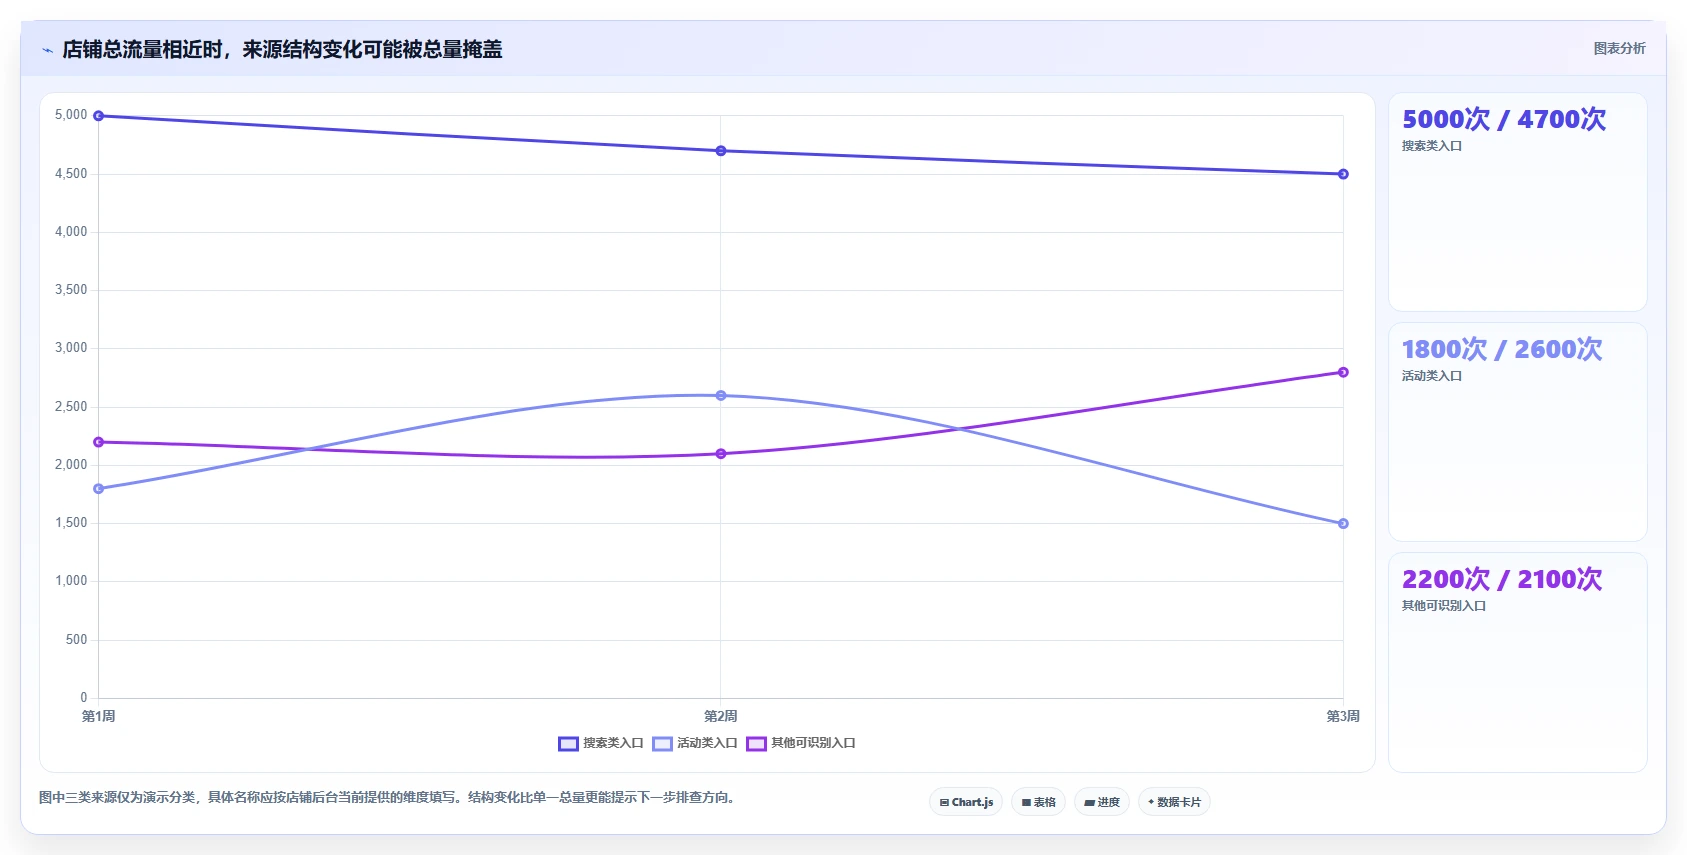Click the 进度 tag pill
This screenshot has height=855, width=1687.
[1102, 802]
